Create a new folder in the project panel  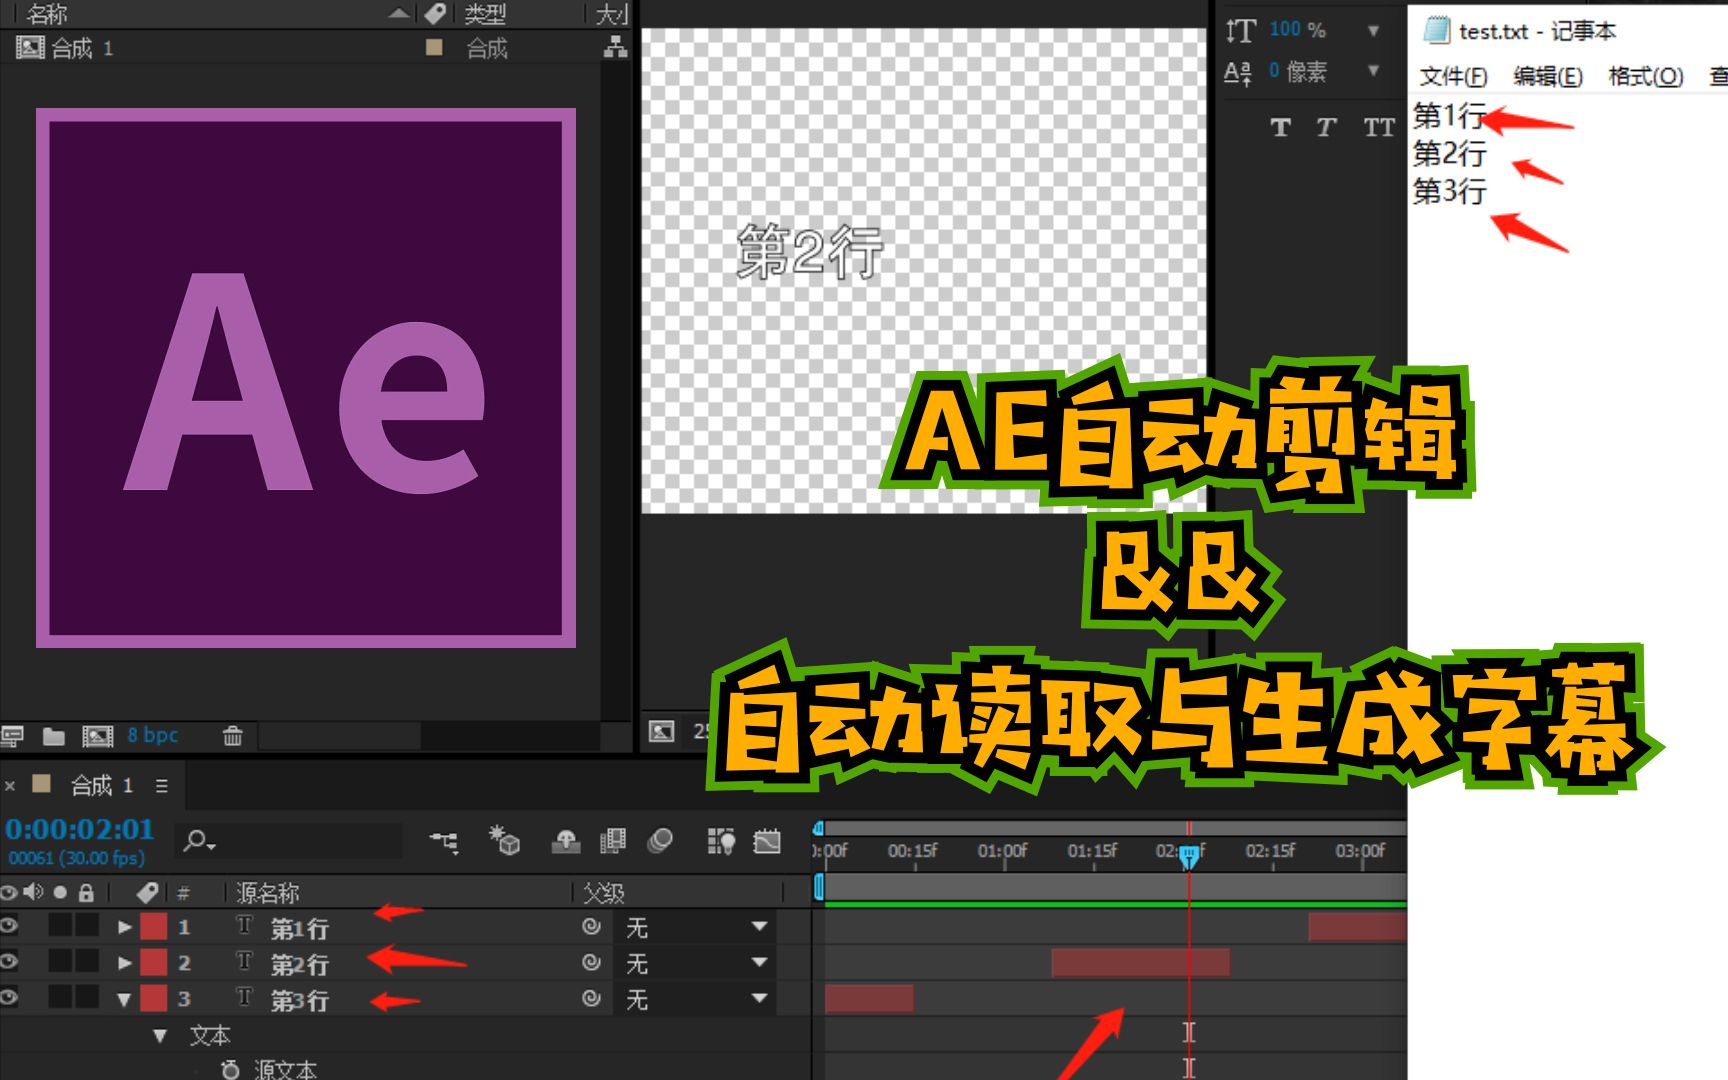[x=54, y=737]
